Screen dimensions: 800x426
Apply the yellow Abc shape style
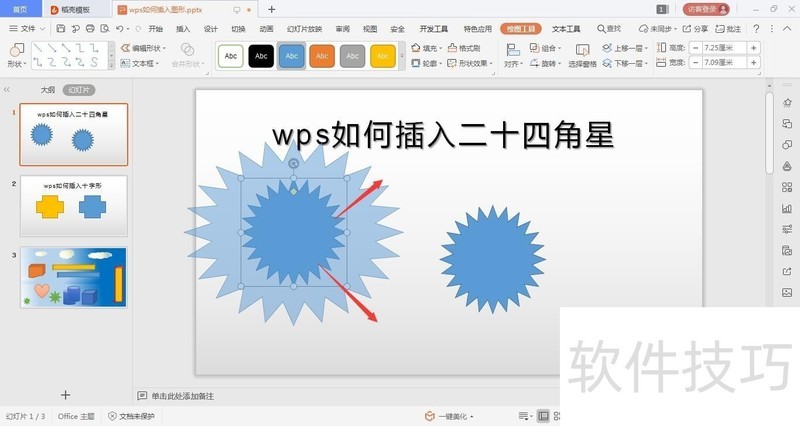[x=383, y=56]
